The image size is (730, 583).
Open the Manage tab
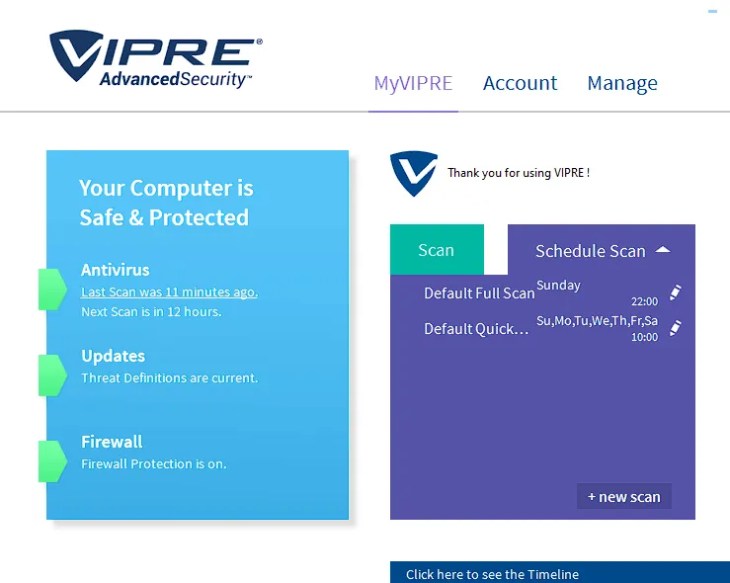(622, 84)
